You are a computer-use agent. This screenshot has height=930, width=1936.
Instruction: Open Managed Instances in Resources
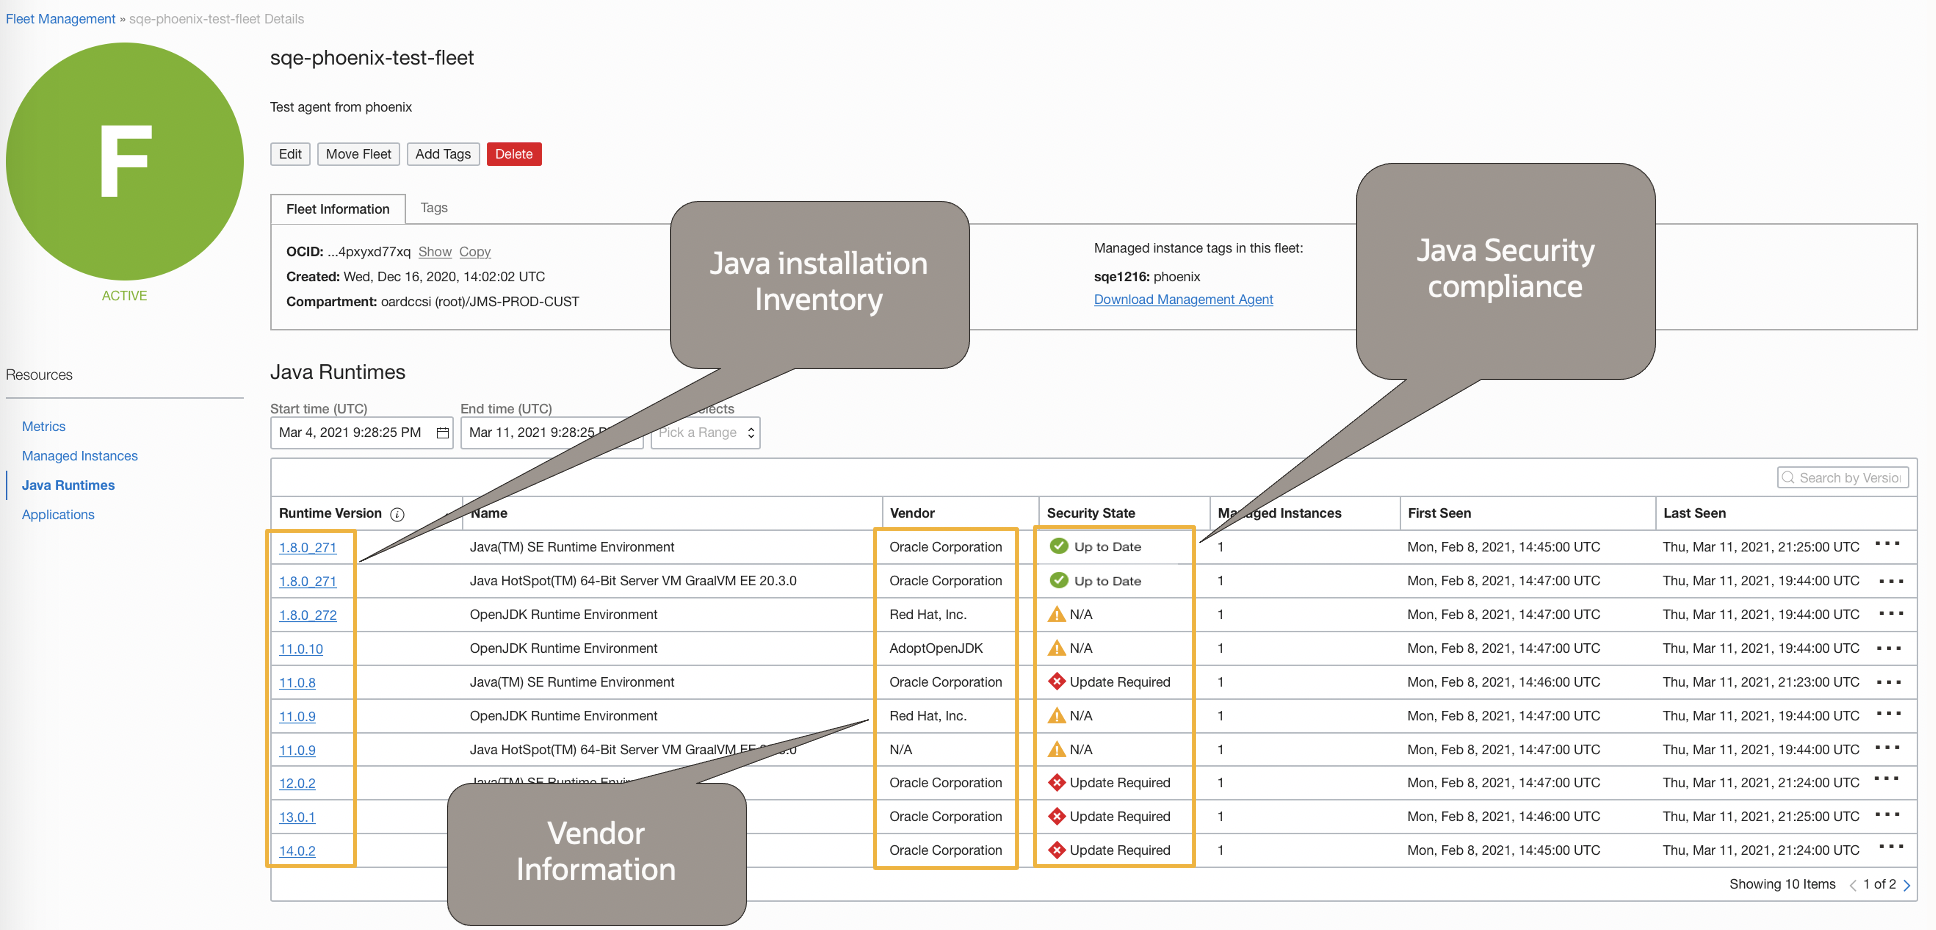80,456
